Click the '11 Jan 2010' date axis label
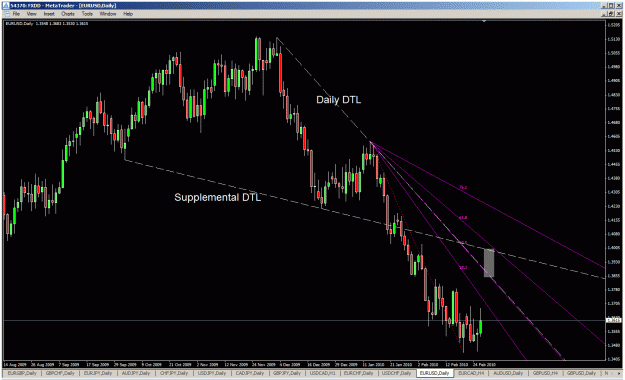 373,364
